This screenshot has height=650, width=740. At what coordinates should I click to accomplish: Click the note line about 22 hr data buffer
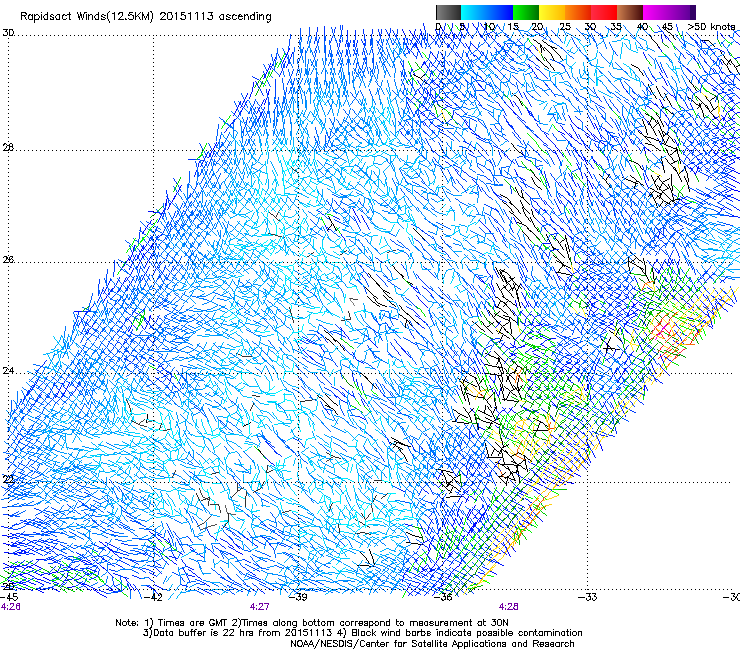tap(362, 633)
